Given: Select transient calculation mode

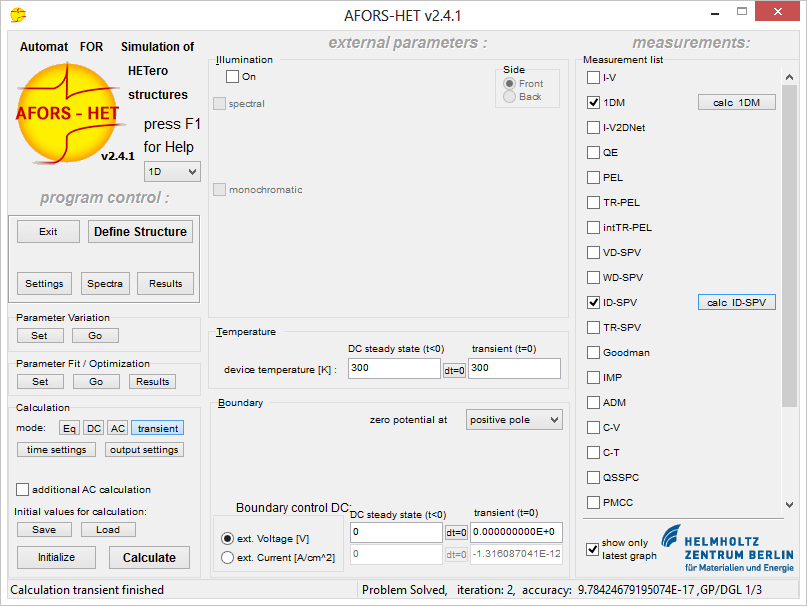Looking at the screenshot, I should click(157, 428).
